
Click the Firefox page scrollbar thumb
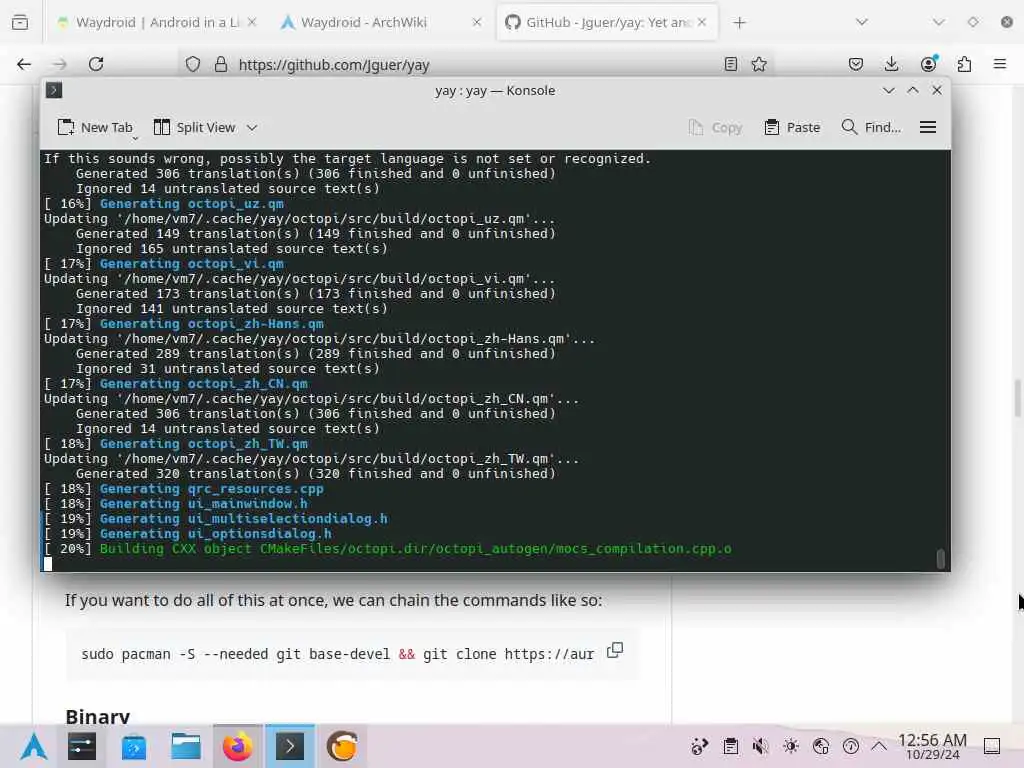[x=1017, y=397]
